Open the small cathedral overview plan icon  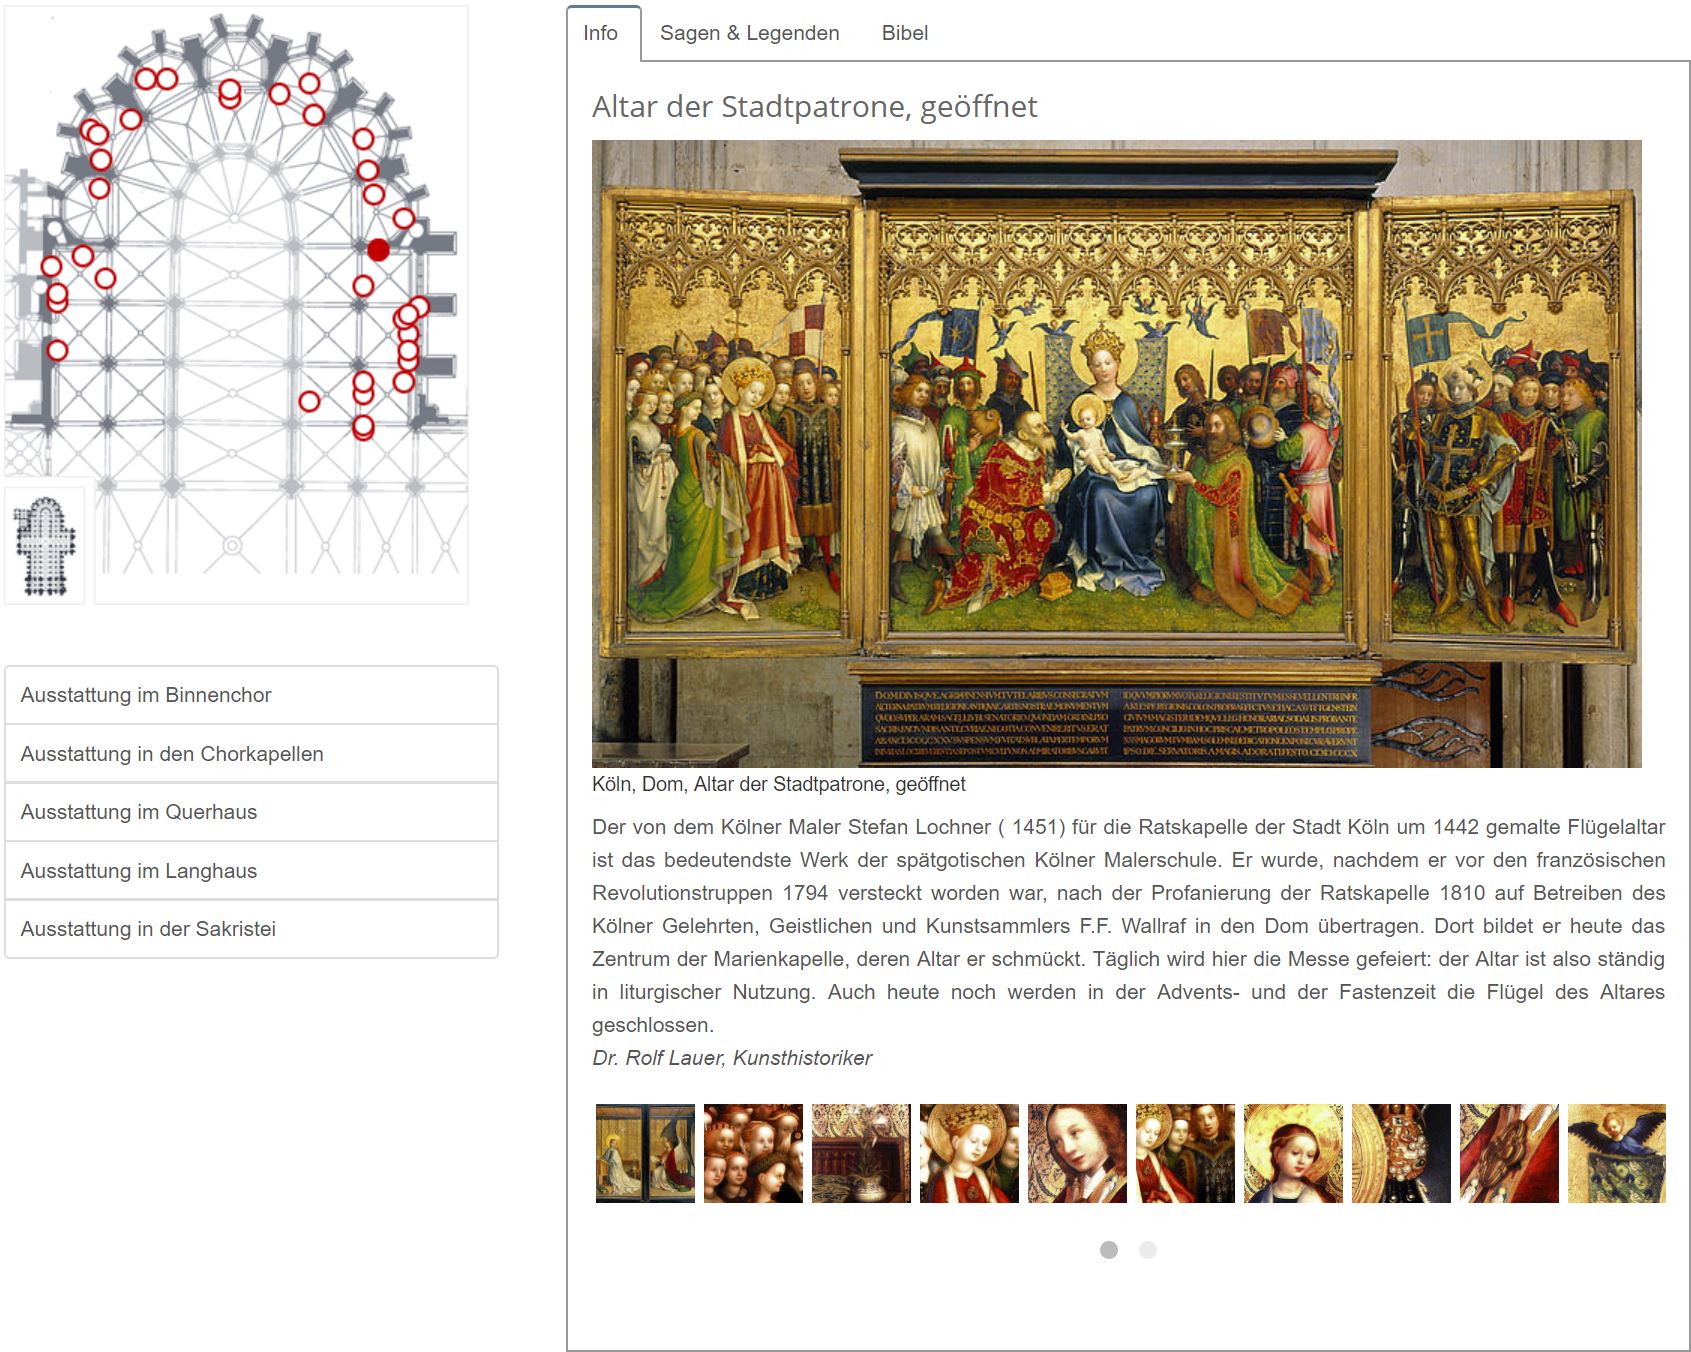(45, 545)
